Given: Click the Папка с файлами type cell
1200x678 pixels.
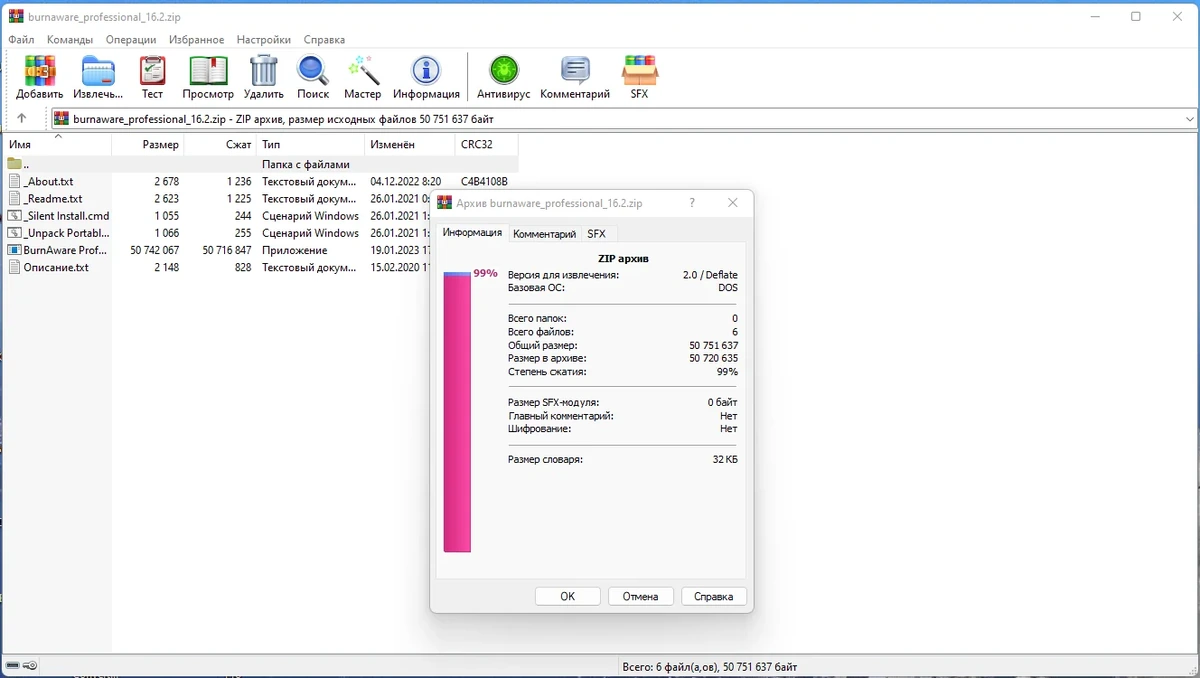Looking at the screenshot, I should (x=306, y=164).
